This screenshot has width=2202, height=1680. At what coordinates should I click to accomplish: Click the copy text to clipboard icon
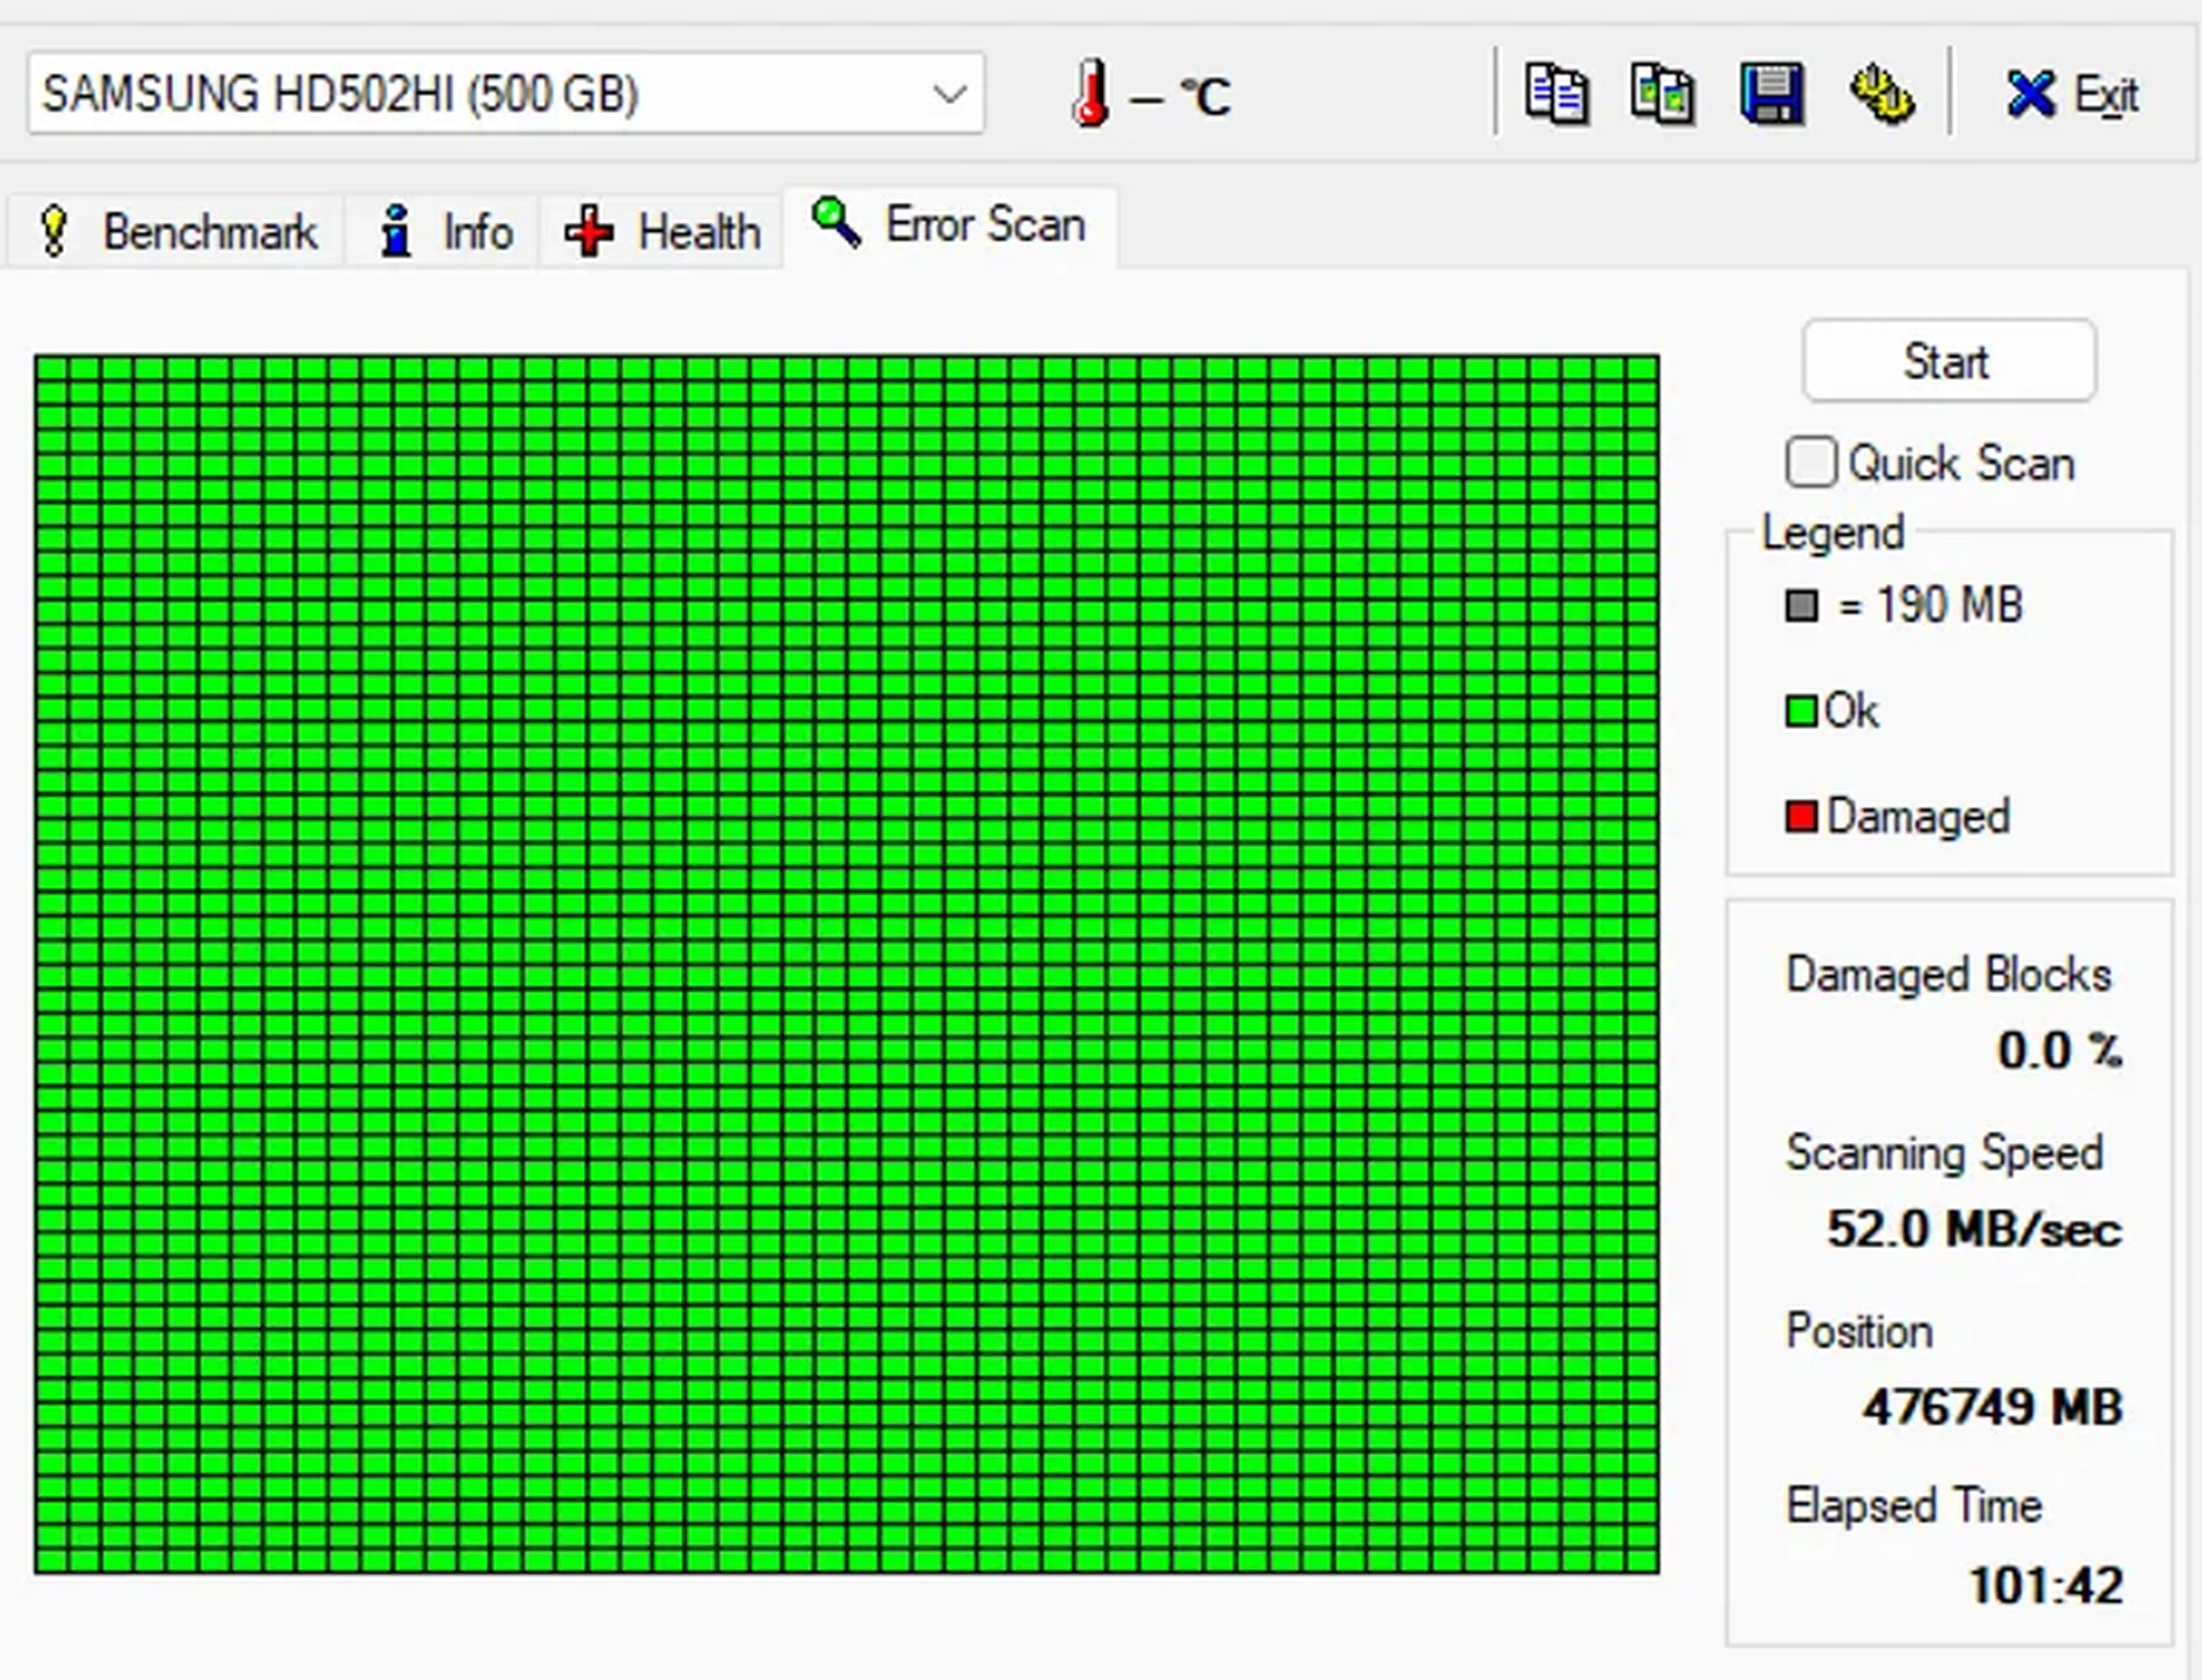point(1556,95)
